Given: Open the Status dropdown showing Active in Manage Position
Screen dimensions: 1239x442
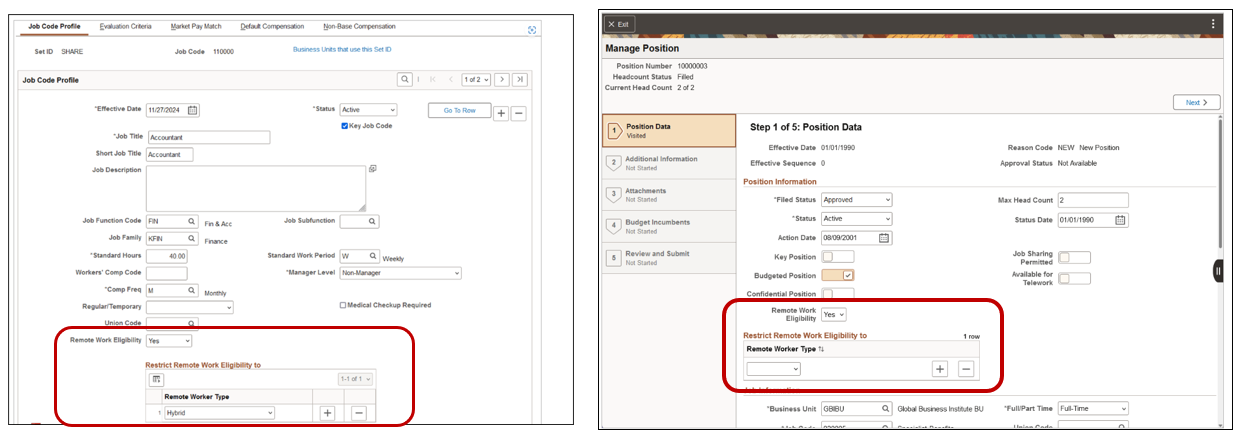Looking at the screenshot, I should point(856,218).
